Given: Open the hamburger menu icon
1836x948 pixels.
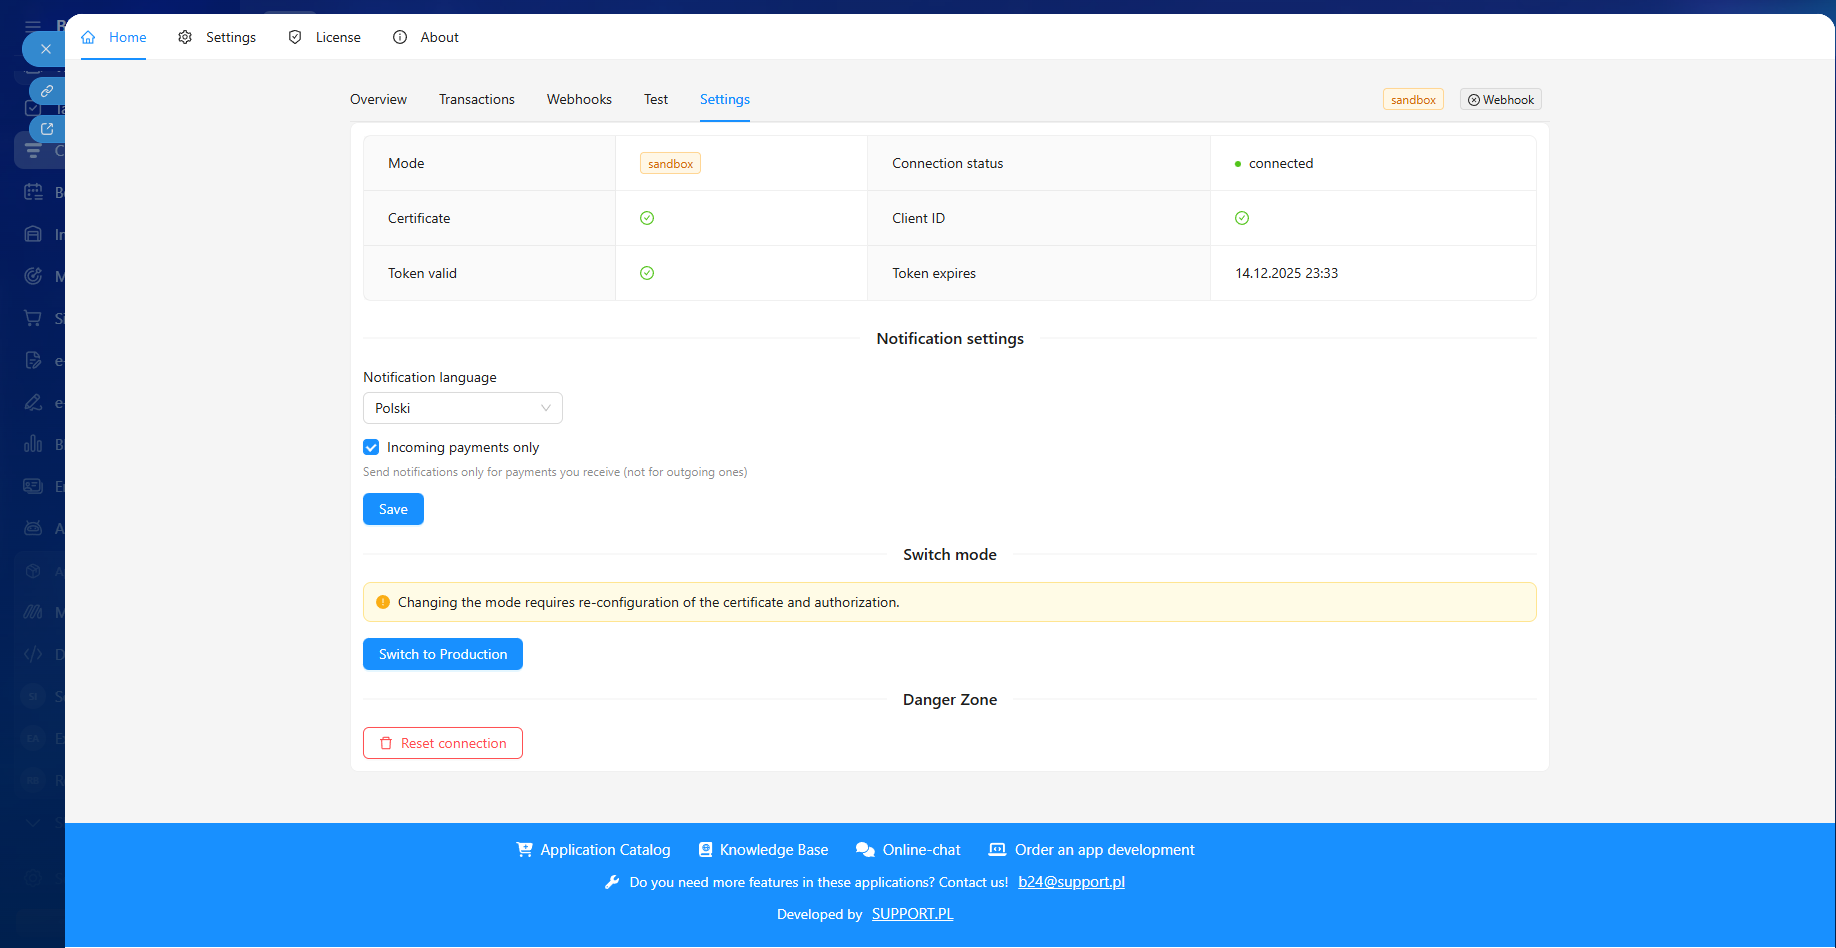Looking at the screenshot, I should 33,26.
